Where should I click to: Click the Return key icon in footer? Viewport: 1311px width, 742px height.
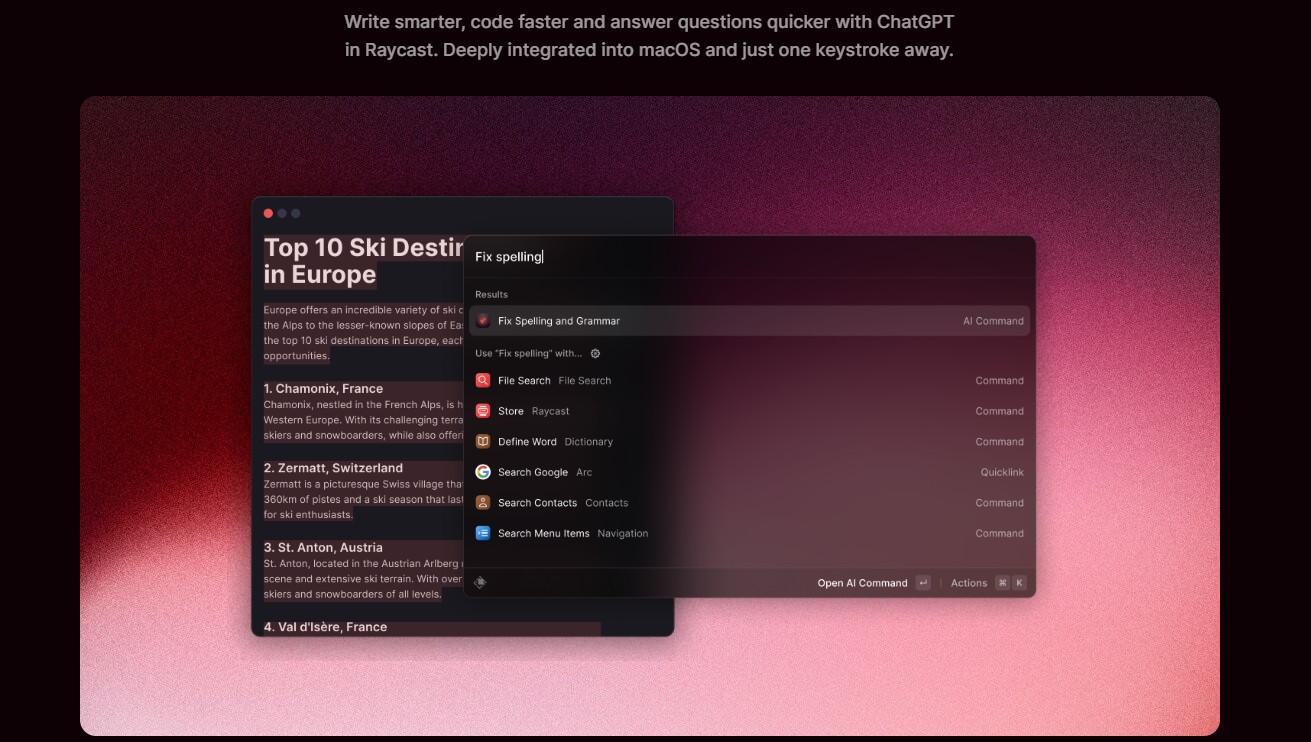click(922, 583)
